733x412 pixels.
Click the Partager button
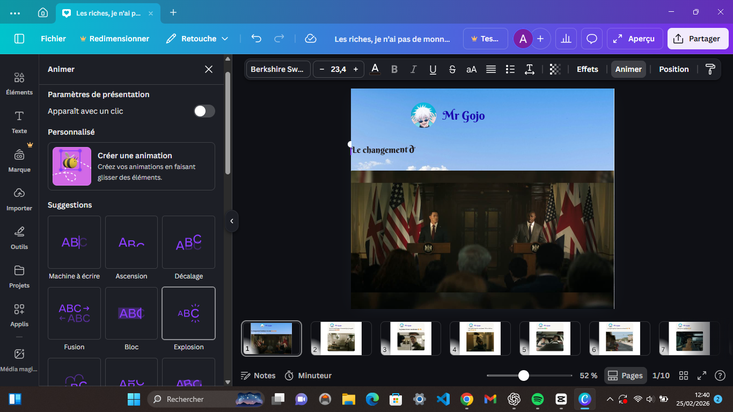[x=697, y=39]
